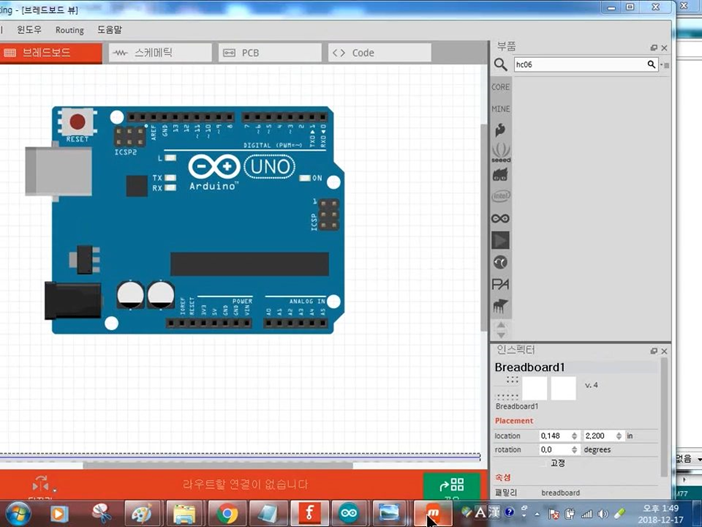Click the reset button on Arduino board
Screen dimensions: 702x527
tap(77, 121)
